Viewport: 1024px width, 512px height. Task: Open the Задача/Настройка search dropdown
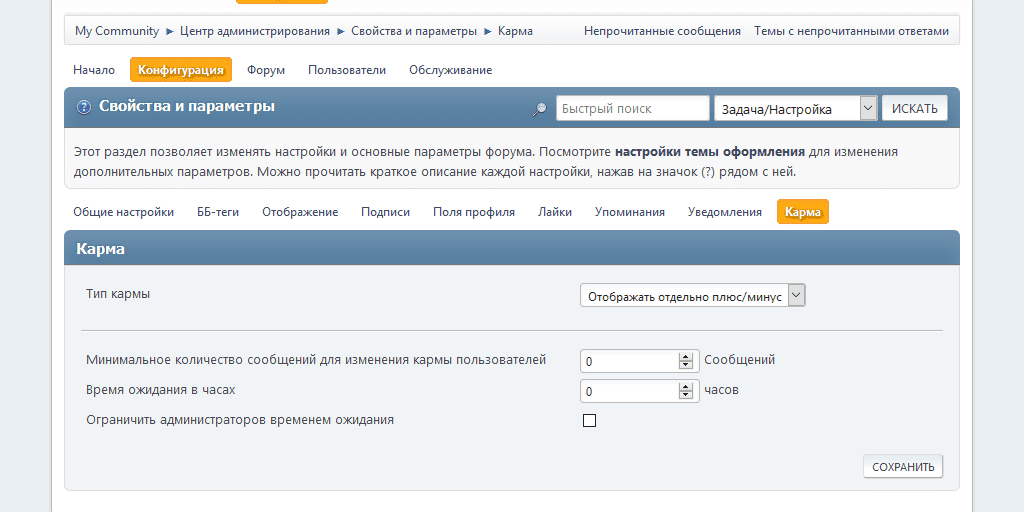pos(795,108)
